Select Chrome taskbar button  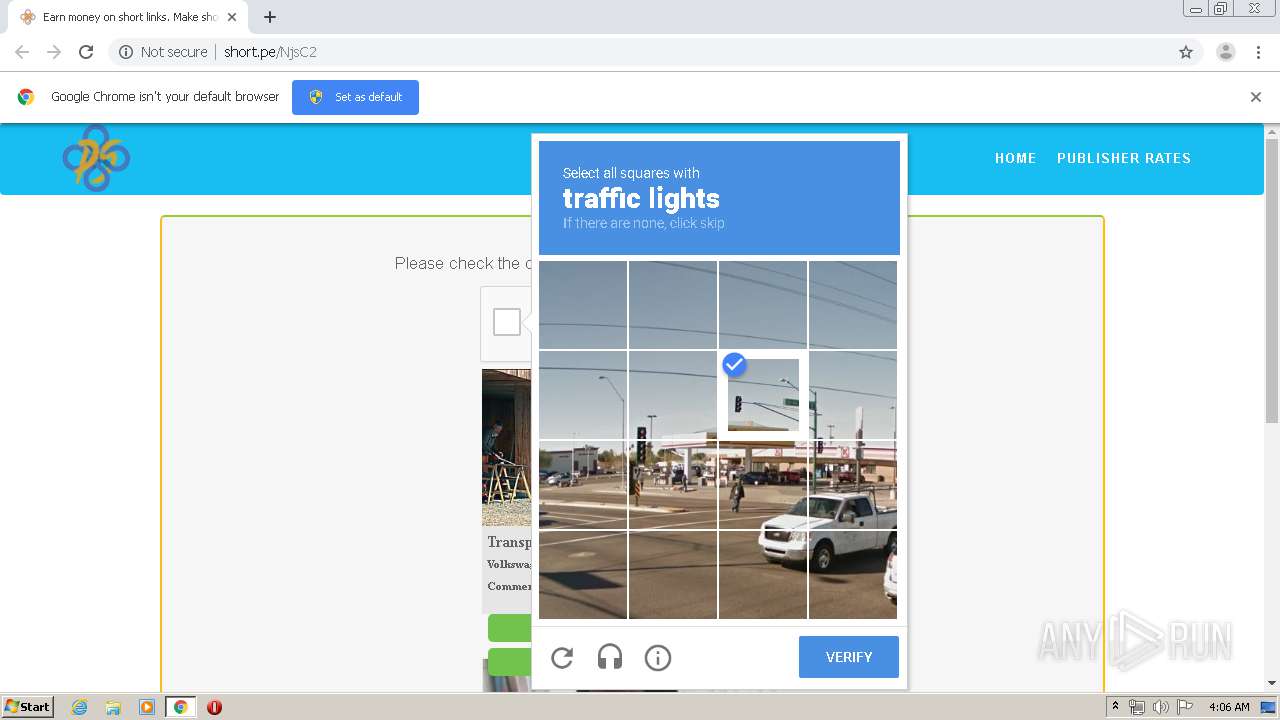(x=180, y=707)
